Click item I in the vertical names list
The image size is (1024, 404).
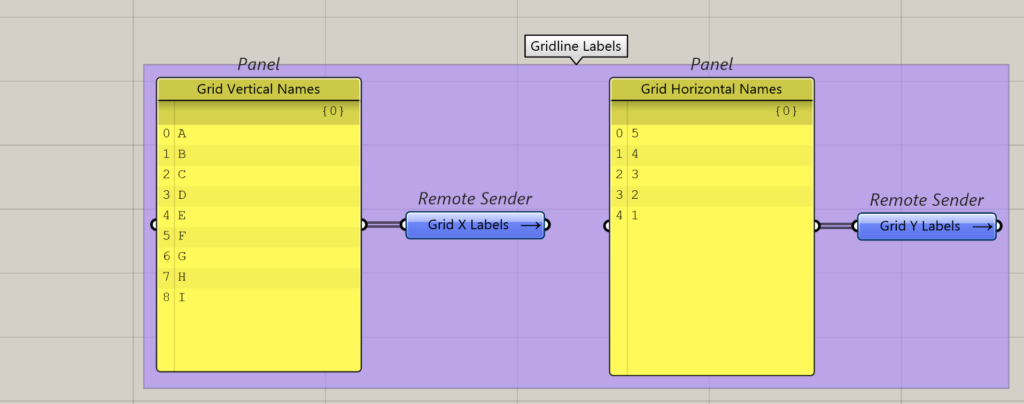tap(182, 297)
